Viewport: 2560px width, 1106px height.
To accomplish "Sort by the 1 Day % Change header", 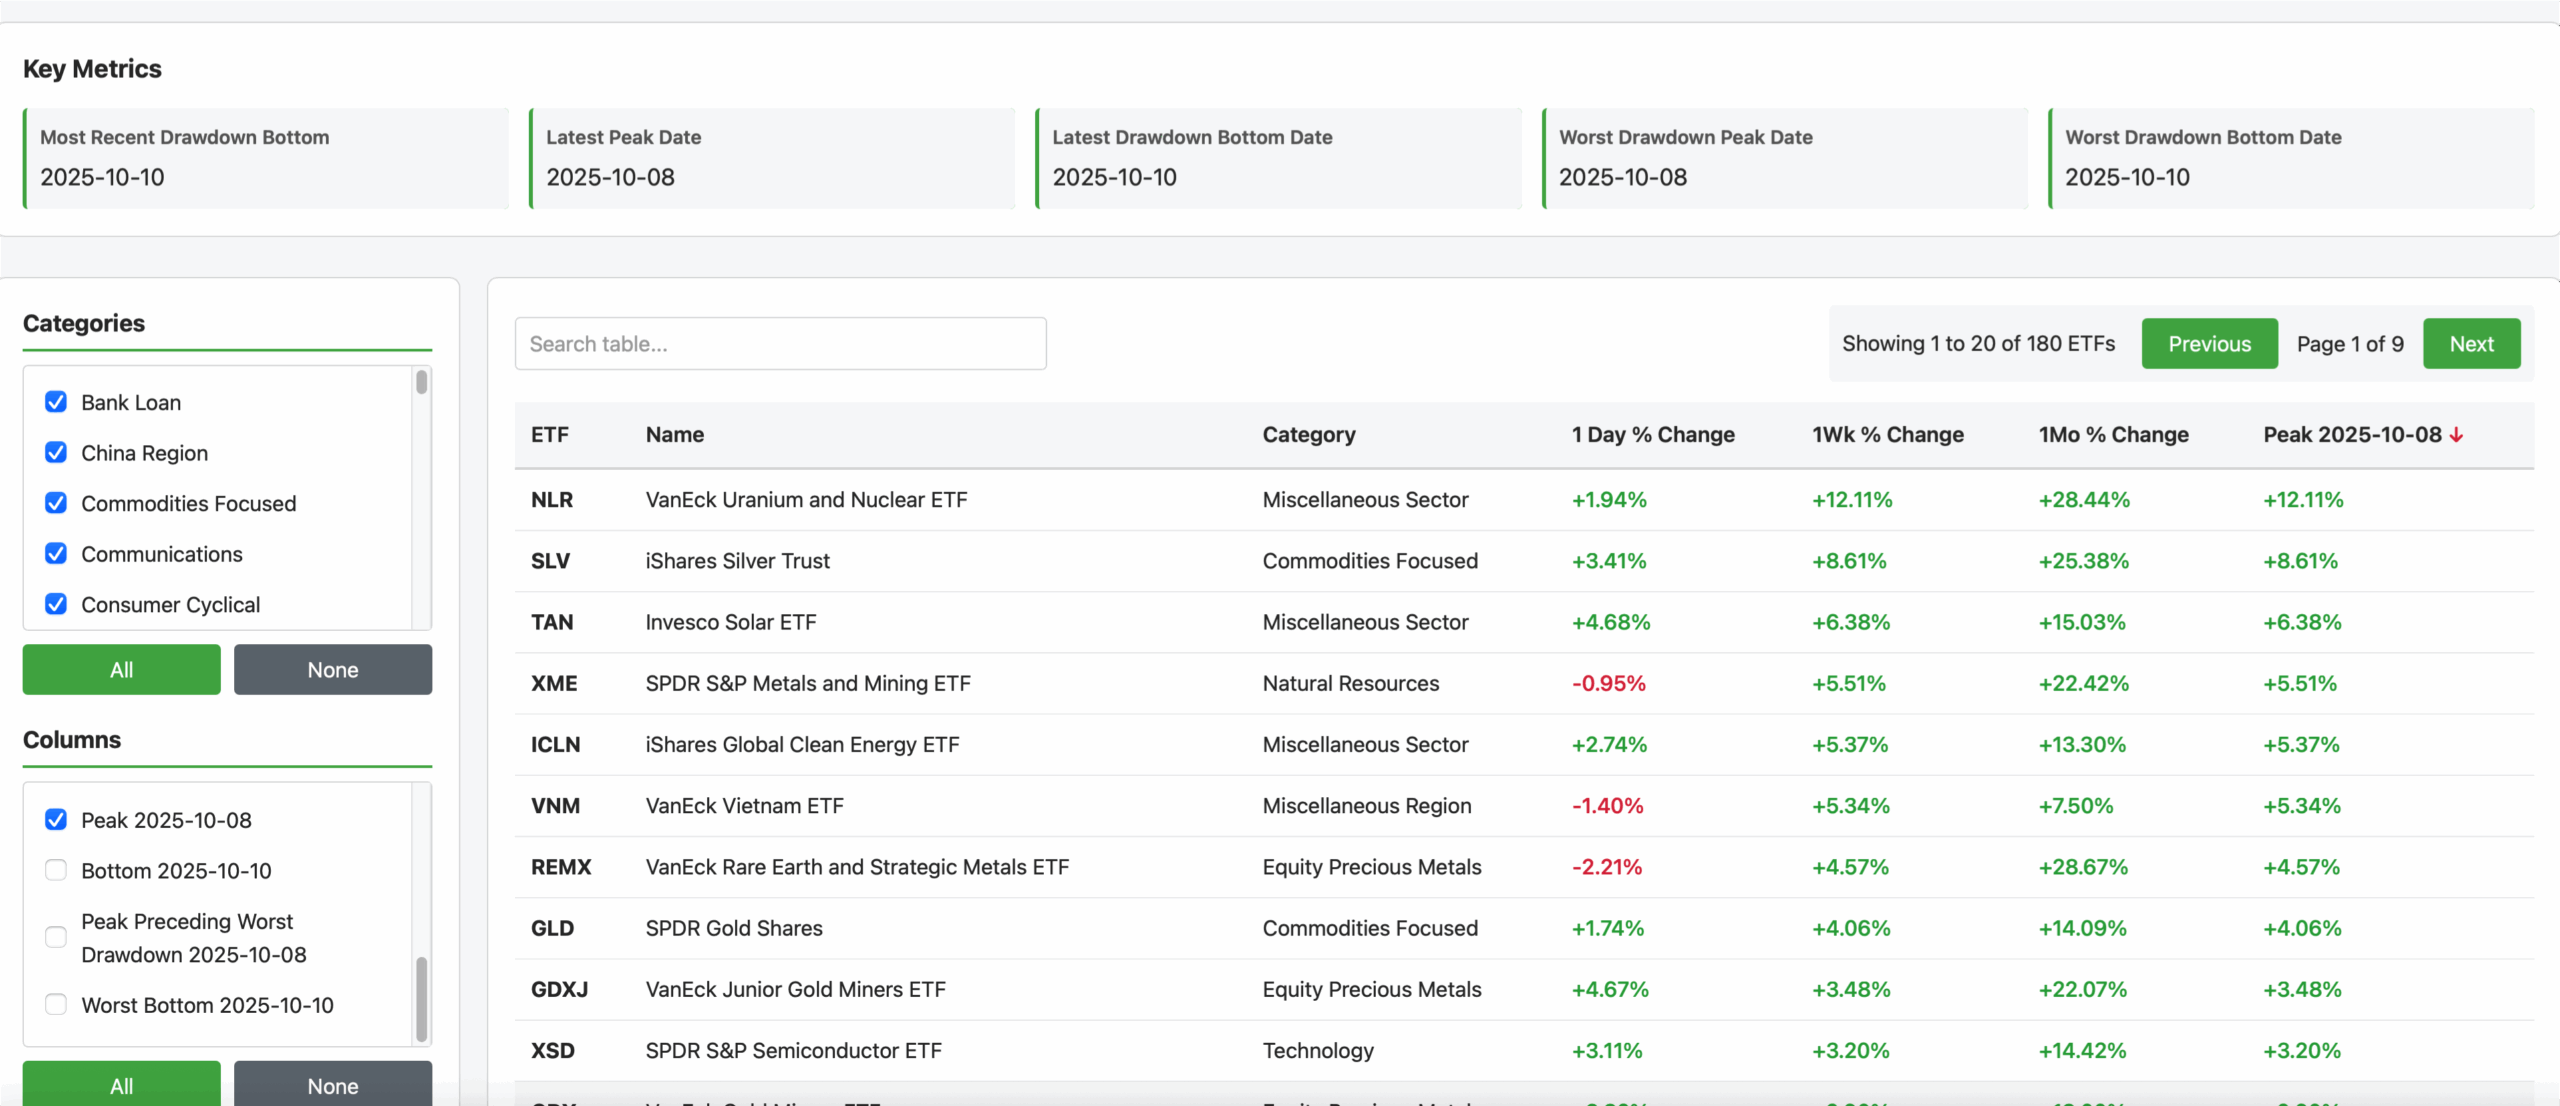I will click(x=1652, y=435).
